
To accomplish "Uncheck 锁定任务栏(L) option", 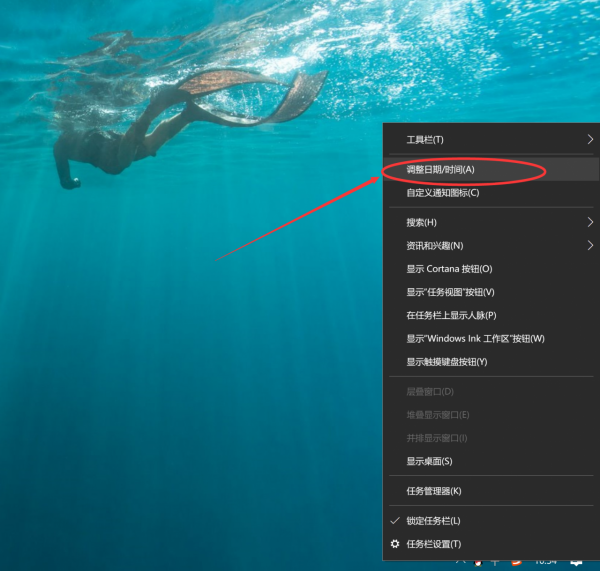I will (x=491, y=521).
